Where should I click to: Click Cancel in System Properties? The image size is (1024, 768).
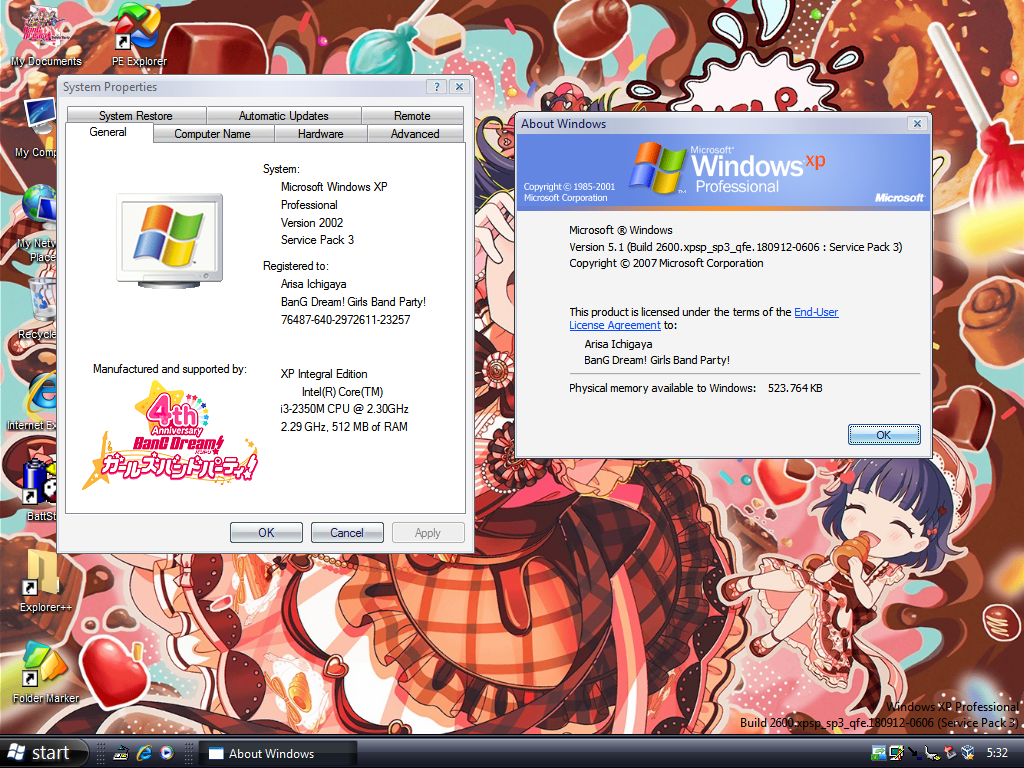point(347,533)
